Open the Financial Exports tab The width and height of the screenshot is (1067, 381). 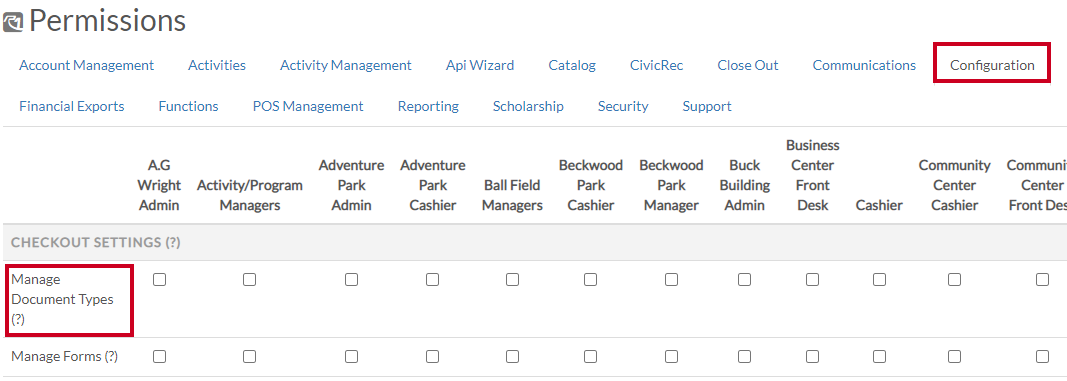click(71, 106)
